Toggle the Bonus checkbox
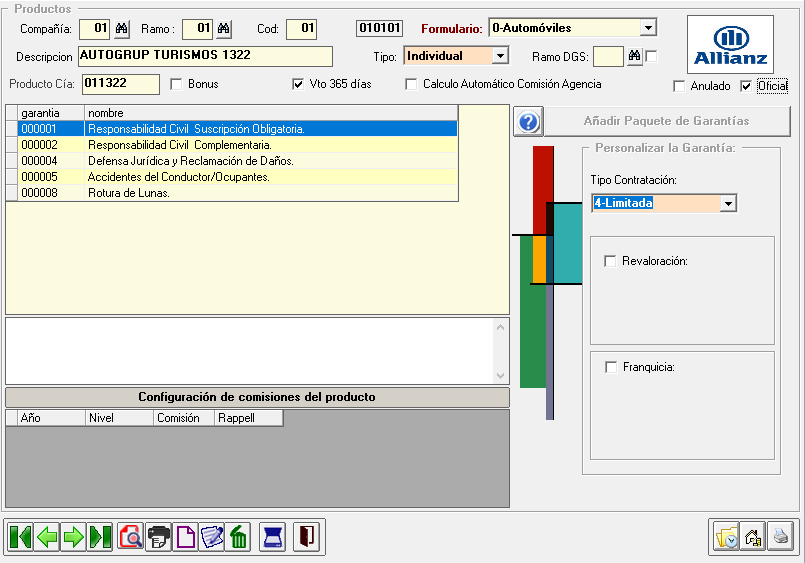805x563 pixels. [x=176, y=84]
